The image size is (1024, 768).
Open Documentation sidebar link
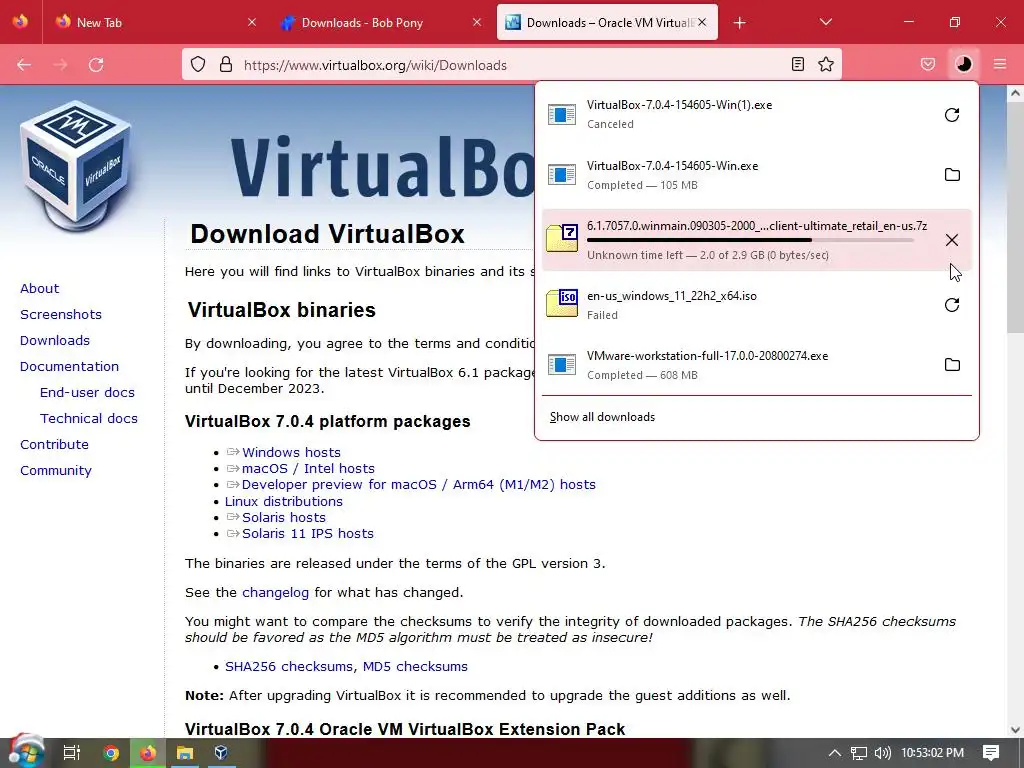pos(69,366)
